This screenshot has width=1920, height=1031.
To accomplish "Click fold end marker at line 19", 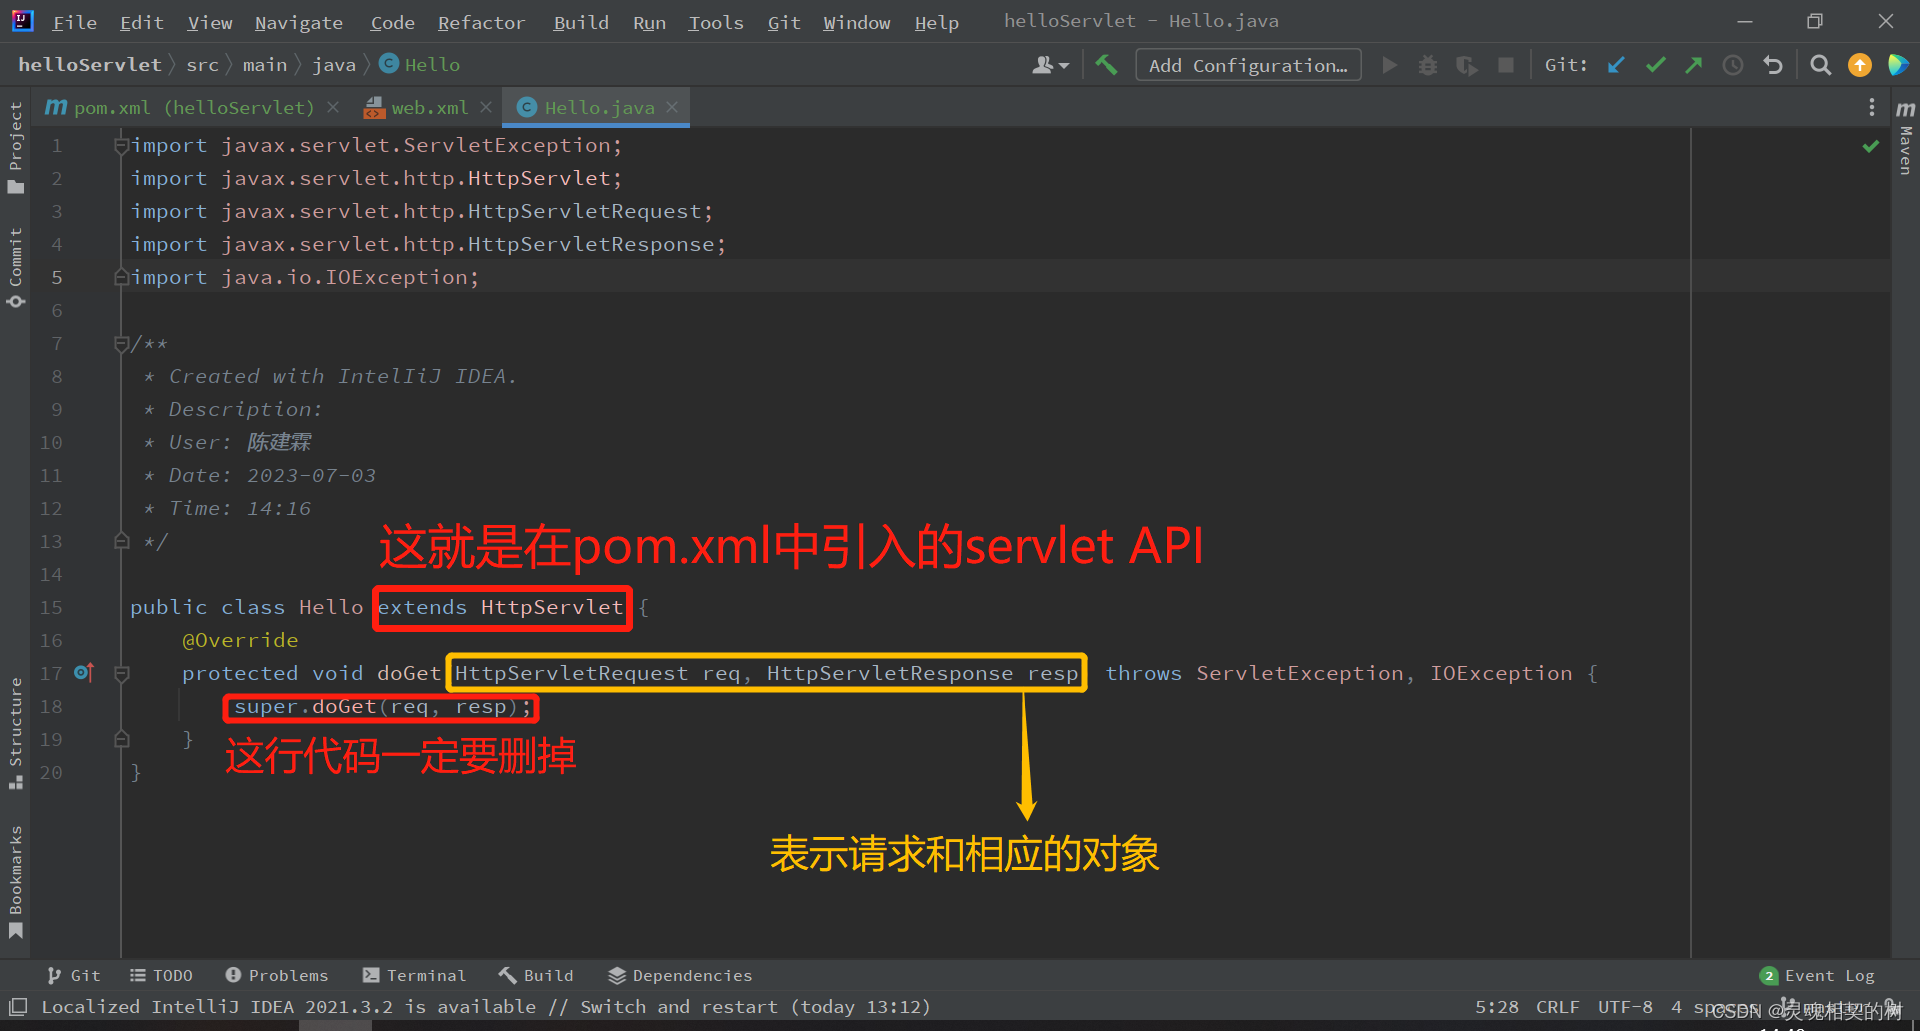I will (121, 740).
